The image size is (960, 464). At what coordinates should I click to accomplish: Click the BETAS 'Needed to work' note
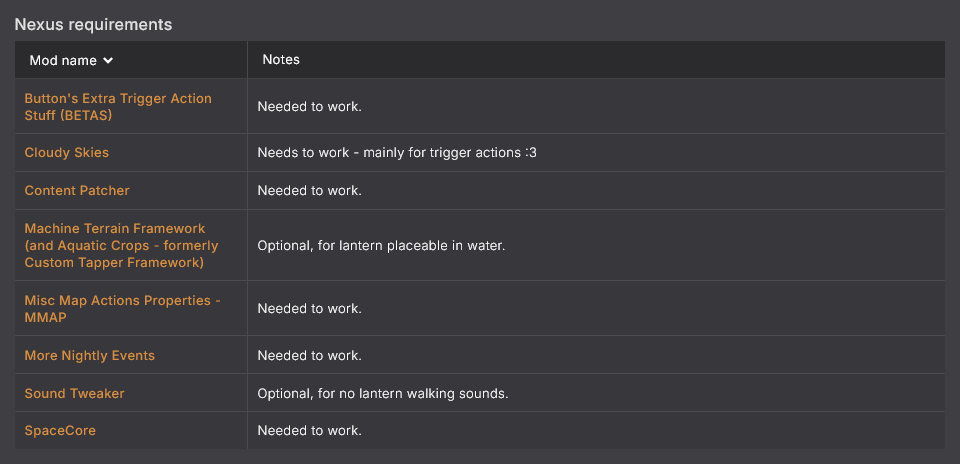[309, 107]
